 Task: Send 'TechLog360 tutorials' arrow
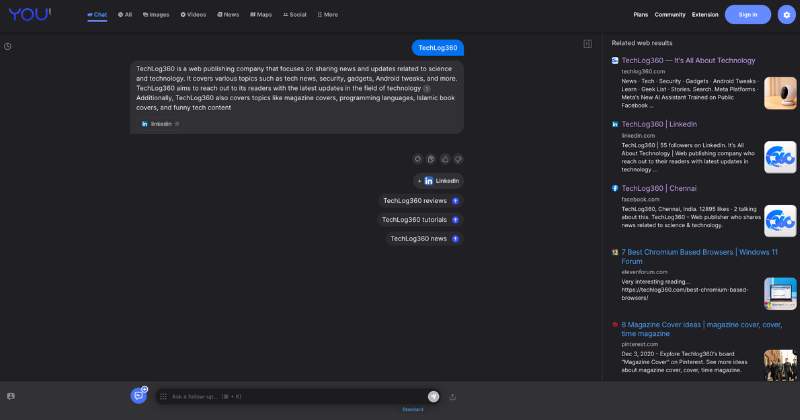click(x=456, y=220)
